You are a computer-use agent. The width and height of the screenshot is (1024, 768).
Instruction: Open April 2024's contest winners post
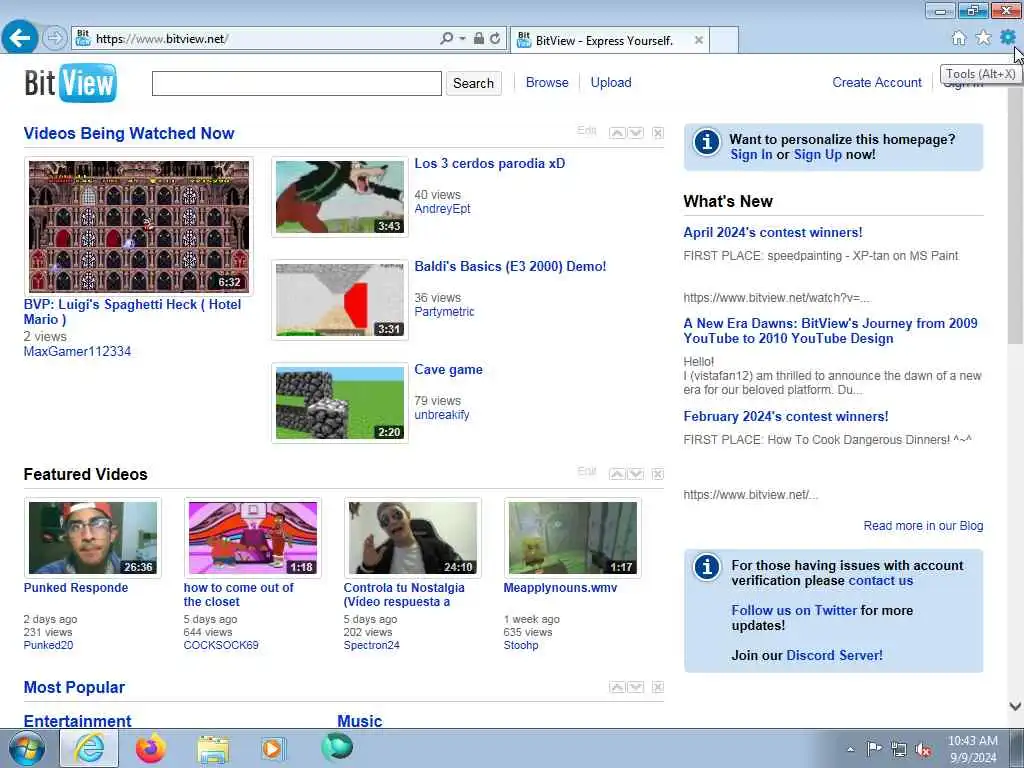pos(773,232)
